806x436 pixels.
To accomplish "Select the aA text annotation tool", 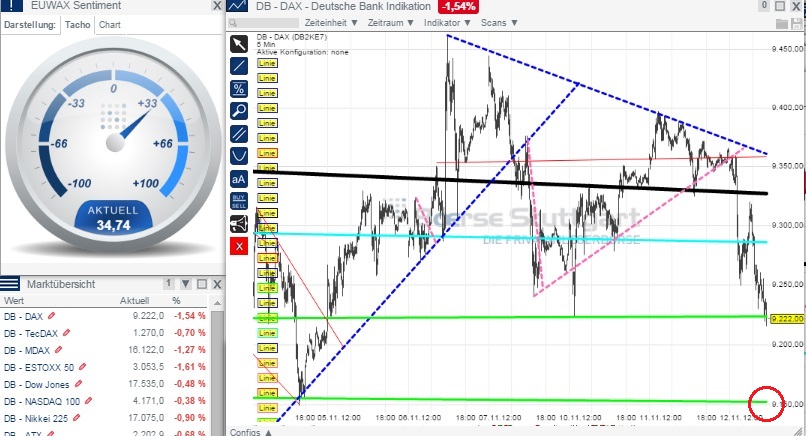I will [239, 179].
